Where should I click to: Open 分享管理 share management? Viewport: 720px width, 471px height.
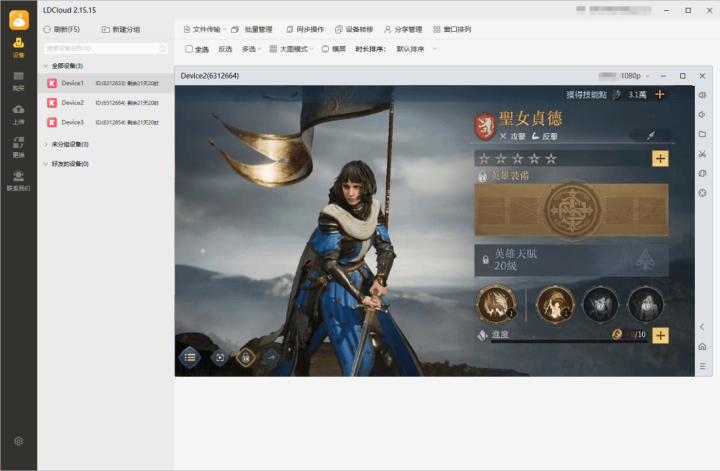pos(403,29)
